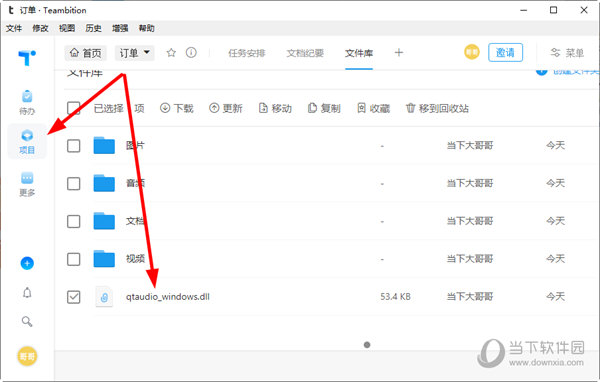Click 移动 move toolbar action
Viewport: 600px width, 382px height.
point(275,108)
